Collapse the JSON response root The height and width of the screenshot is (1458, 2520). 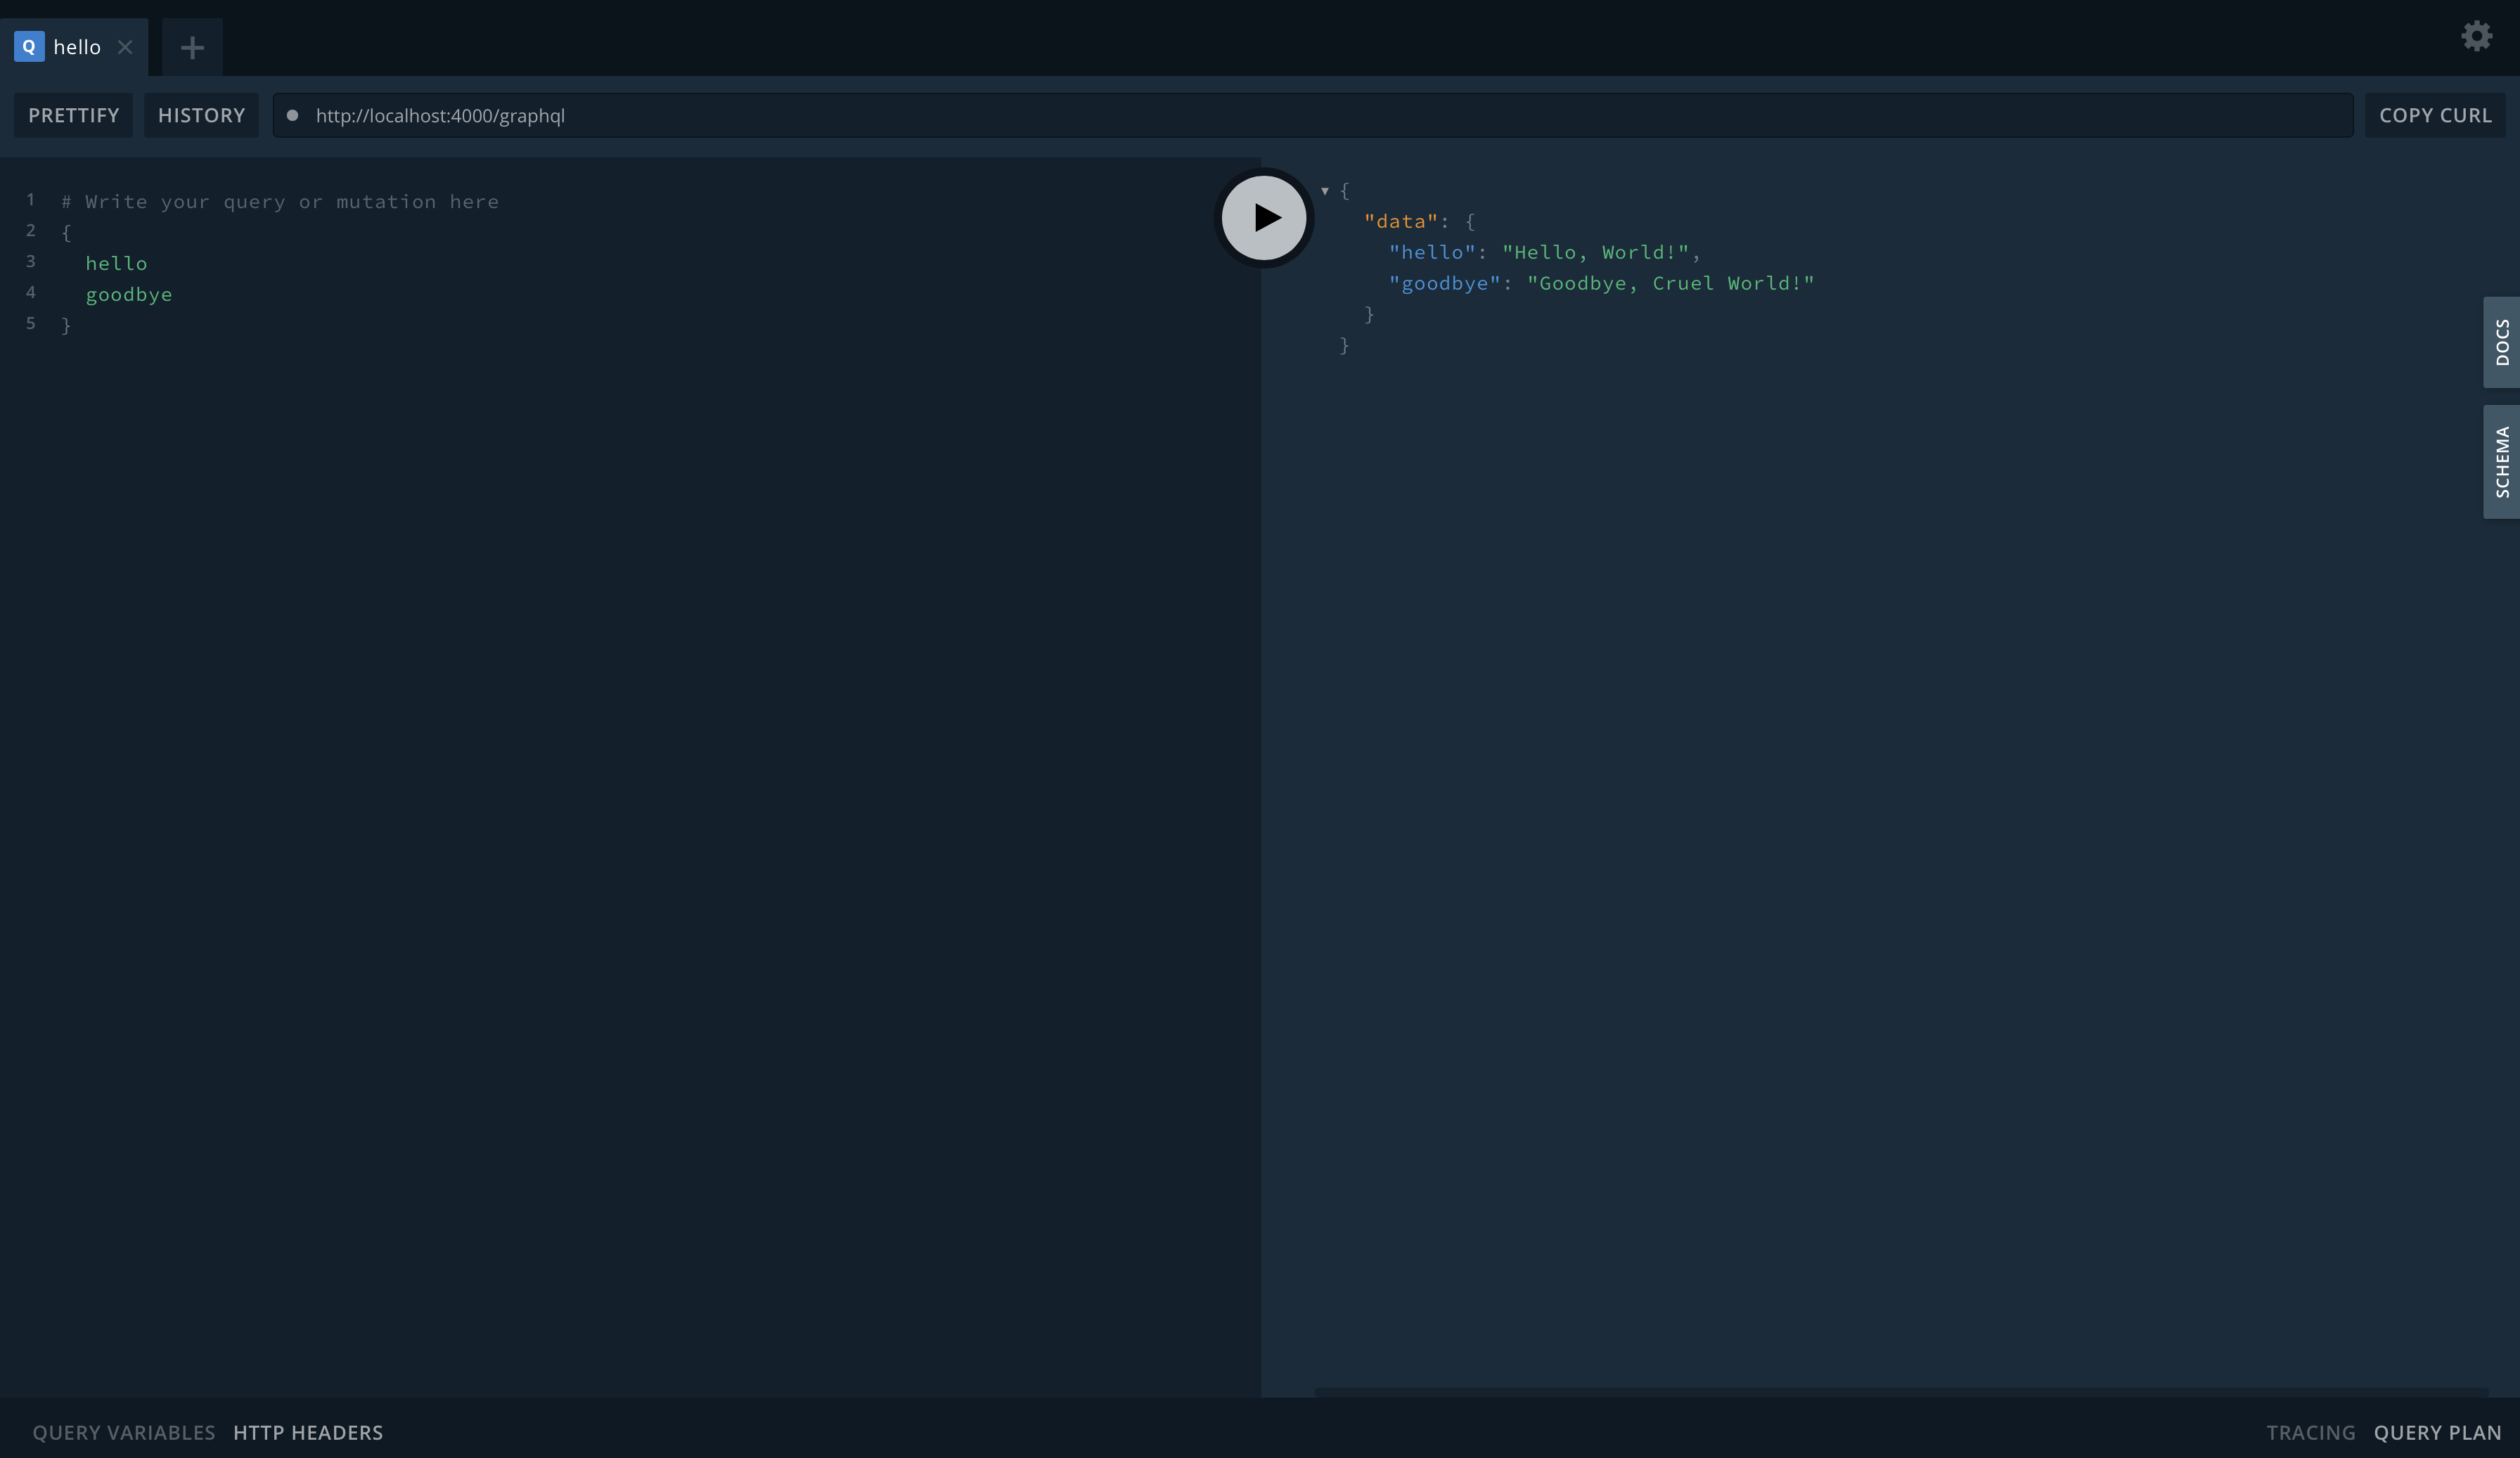coord(1325,190)
